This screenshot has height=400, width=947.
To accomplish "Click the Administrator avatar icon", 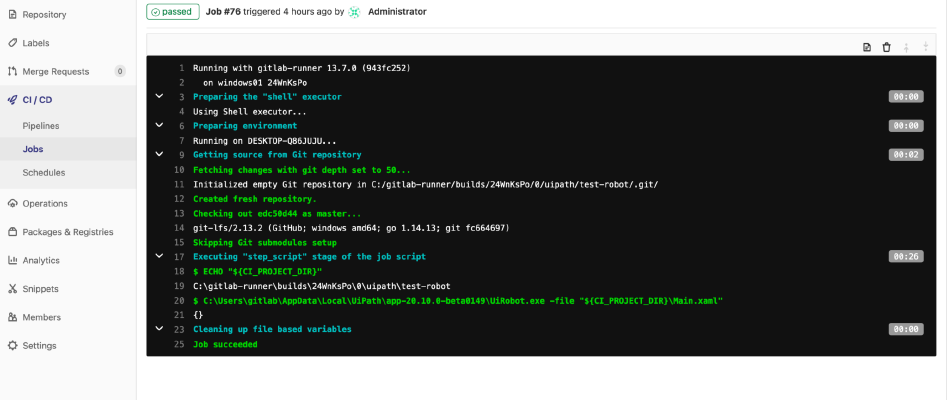I will pos(355,11).
